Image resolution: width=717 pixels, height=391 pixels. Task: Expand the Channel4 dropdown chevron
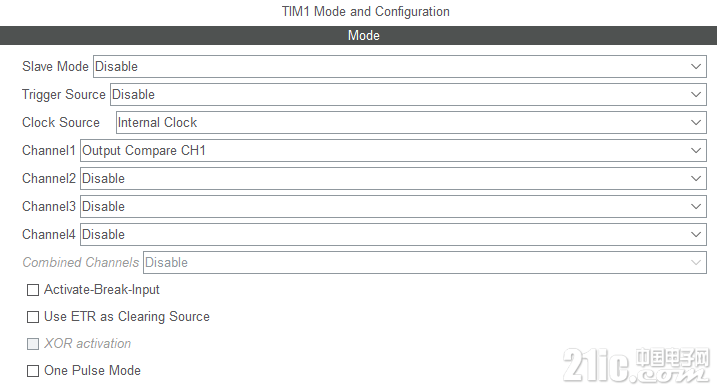[696, 235]
